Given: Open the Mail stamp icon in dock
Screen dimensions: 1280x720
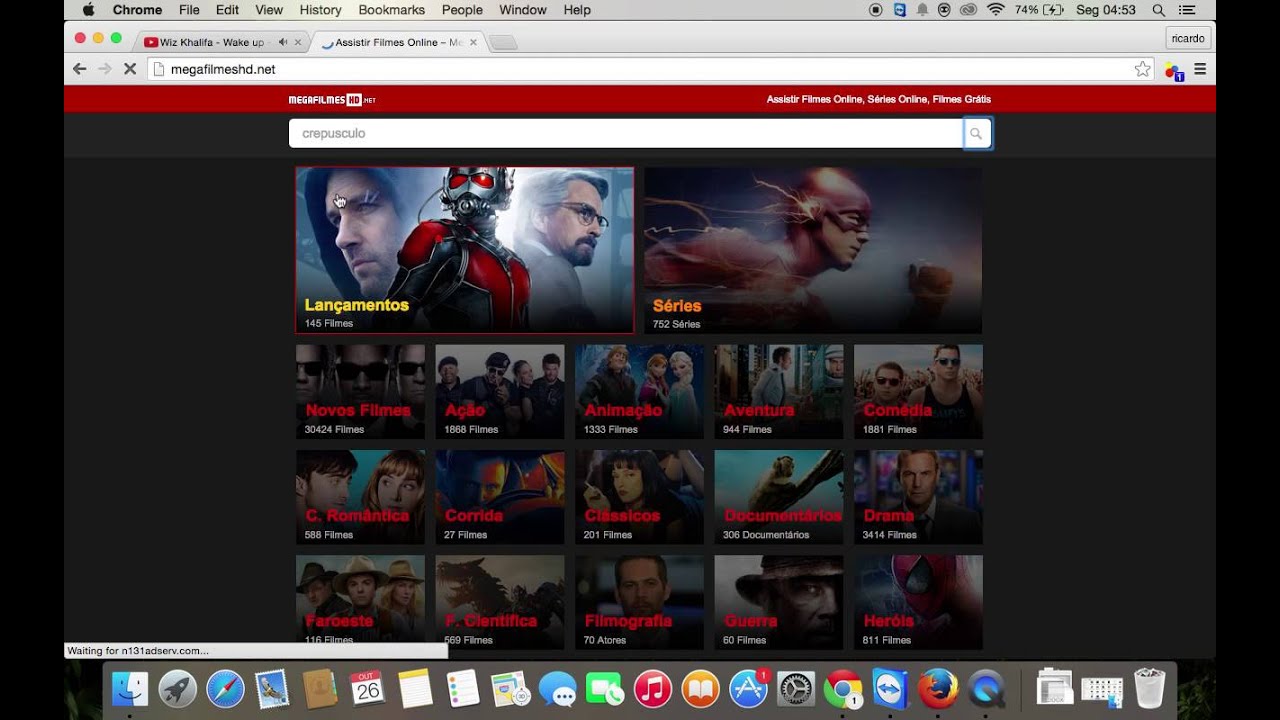Looking at the screenshot, I should click(272, 689).
